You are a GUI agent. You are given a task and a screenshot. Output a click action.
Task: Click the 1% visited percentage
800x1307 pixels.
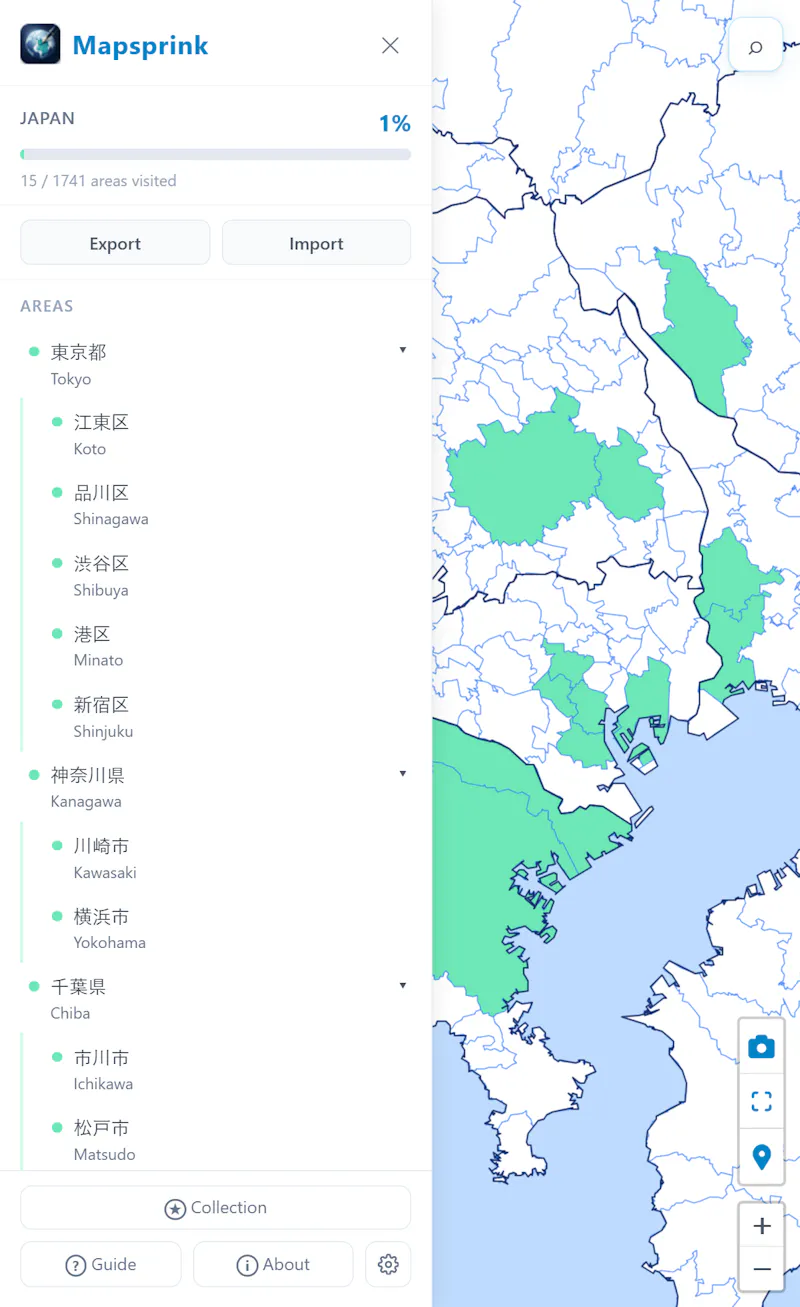394,123
